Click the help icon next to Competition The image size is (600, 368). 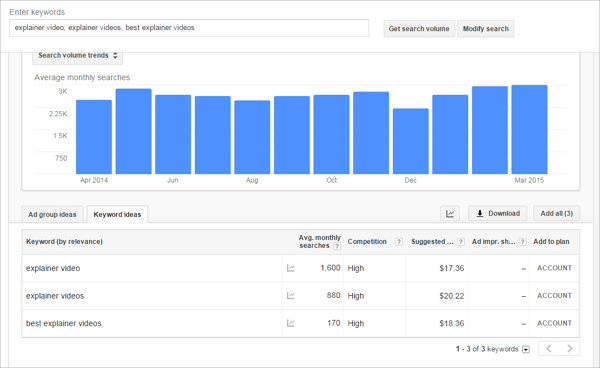pos(399,242)
